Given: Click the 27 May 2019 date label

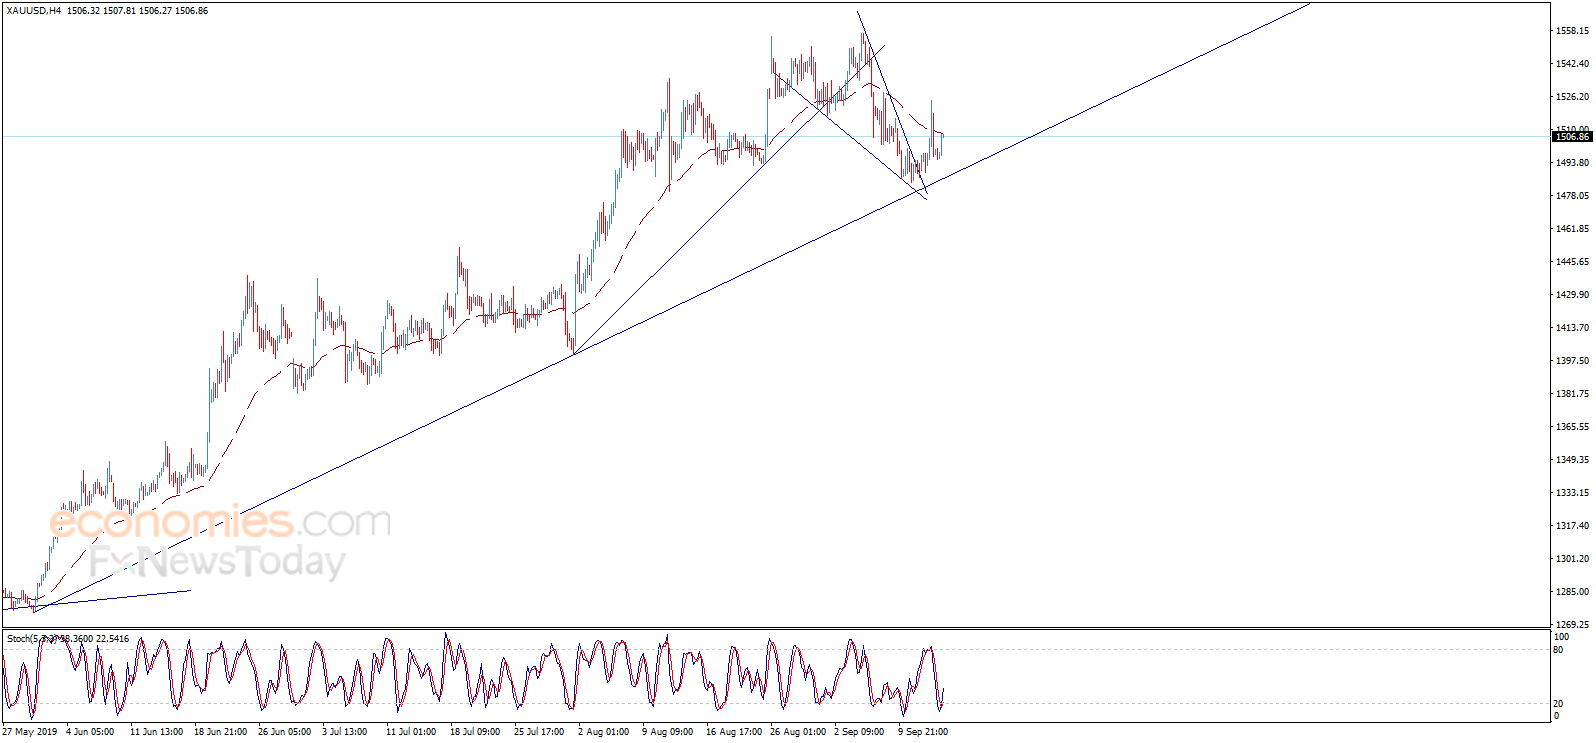Looking at the screenshot, I should tap(30, 732).
